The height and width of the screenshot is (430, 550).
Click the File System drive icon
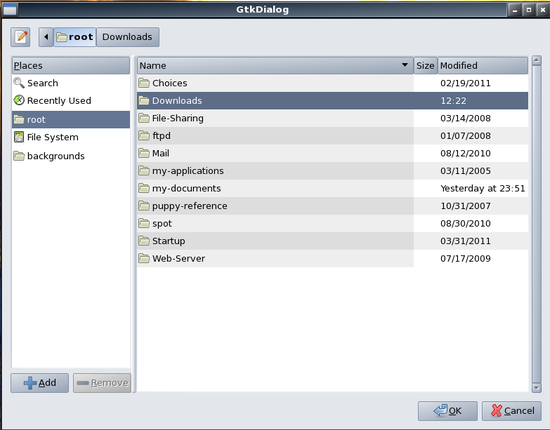pyautogui.click(x=19, y=137)
